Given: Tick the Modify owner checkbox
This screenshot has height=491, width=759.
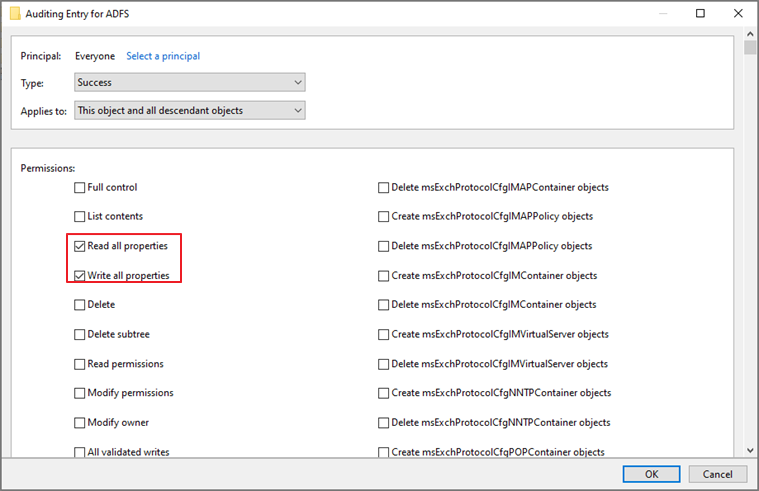Looking at the screenshot, I should pos(79,422).
